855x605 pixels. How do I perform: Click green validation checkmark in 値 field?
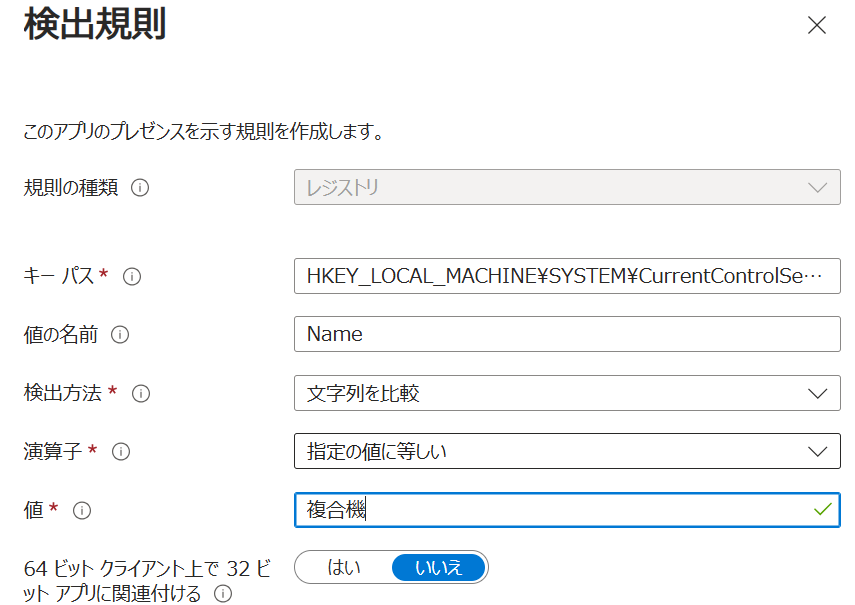[x=822, y=510]
